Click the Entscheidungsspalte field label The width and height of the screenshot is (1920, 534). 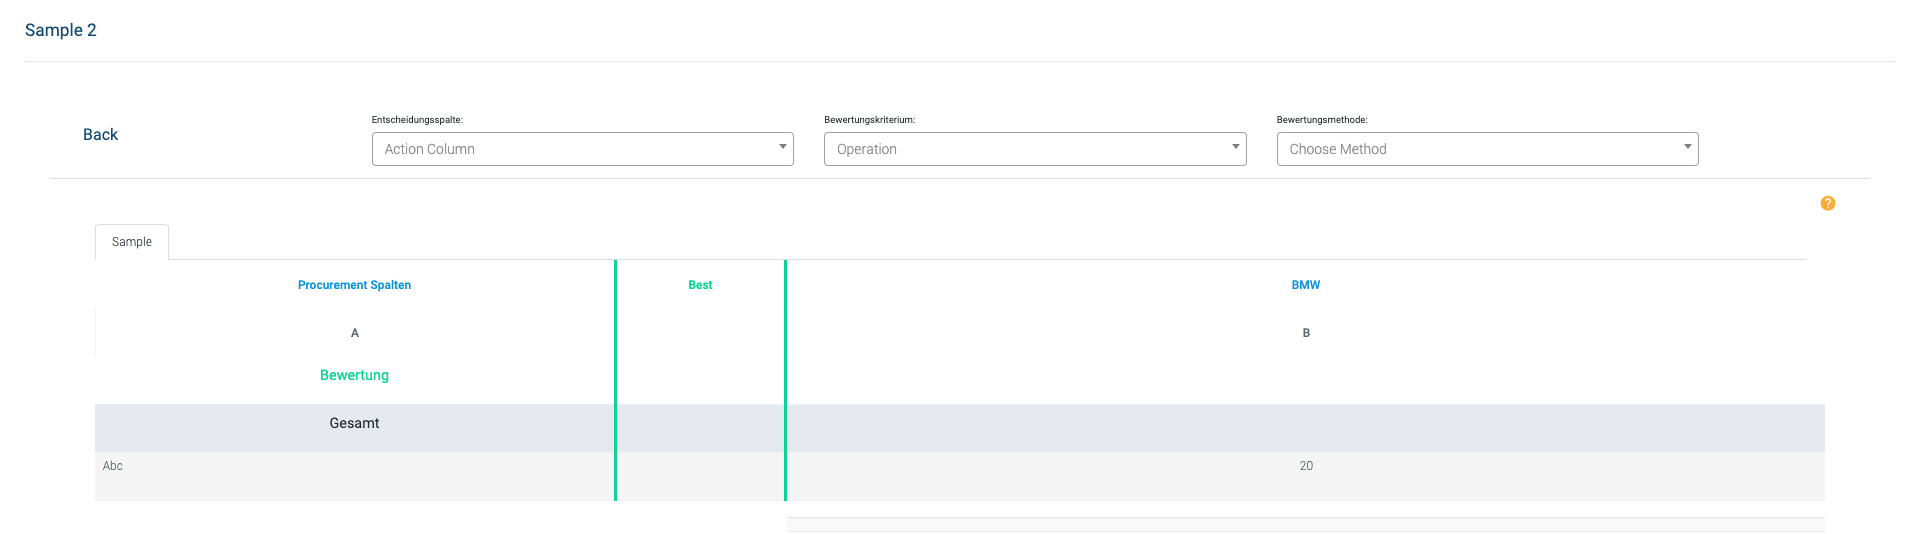coord(417,120)
